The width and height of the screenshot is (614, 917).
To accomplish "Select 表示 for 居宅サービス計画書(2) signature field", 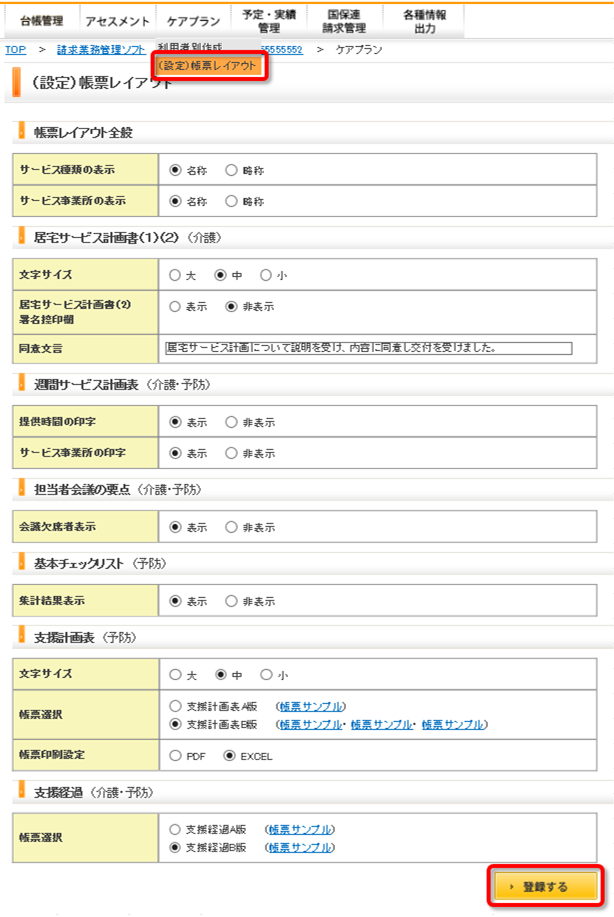I will click(175, 306).
